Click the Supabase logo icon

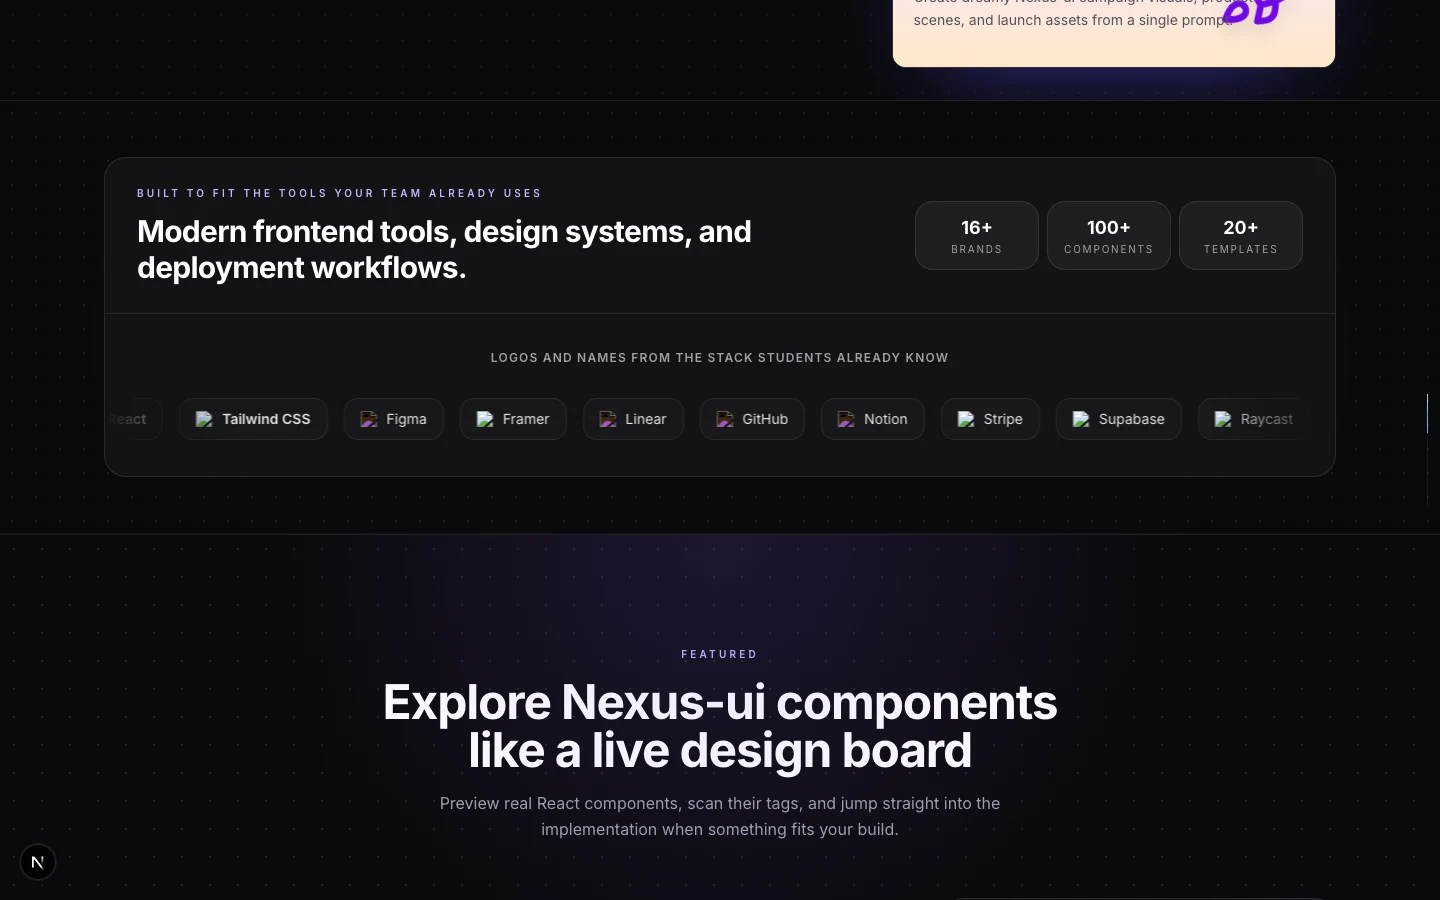point(1081,419)
